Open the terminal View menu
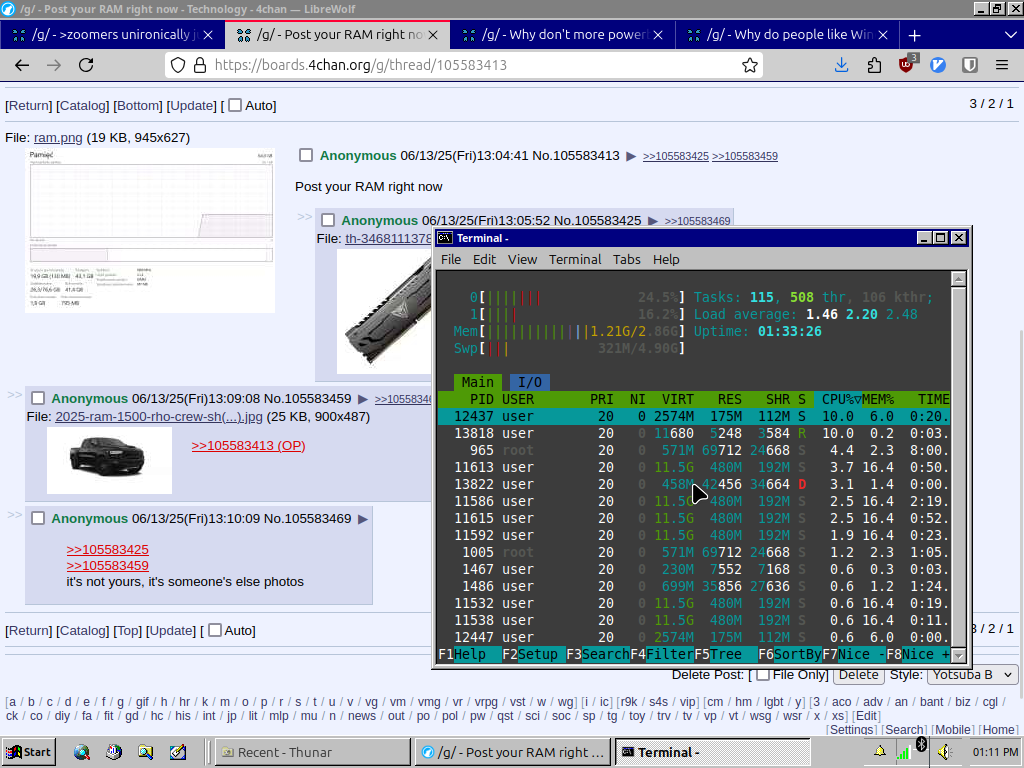Viewport: 1024px width, 768px height. 522,259
